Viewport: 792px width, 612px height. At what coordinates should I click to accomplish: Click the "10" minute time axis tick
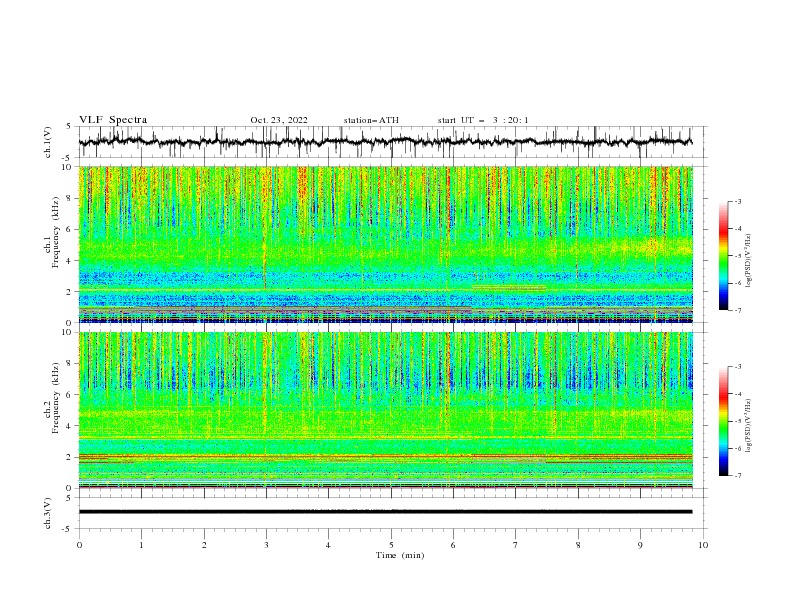coord(703,545)
